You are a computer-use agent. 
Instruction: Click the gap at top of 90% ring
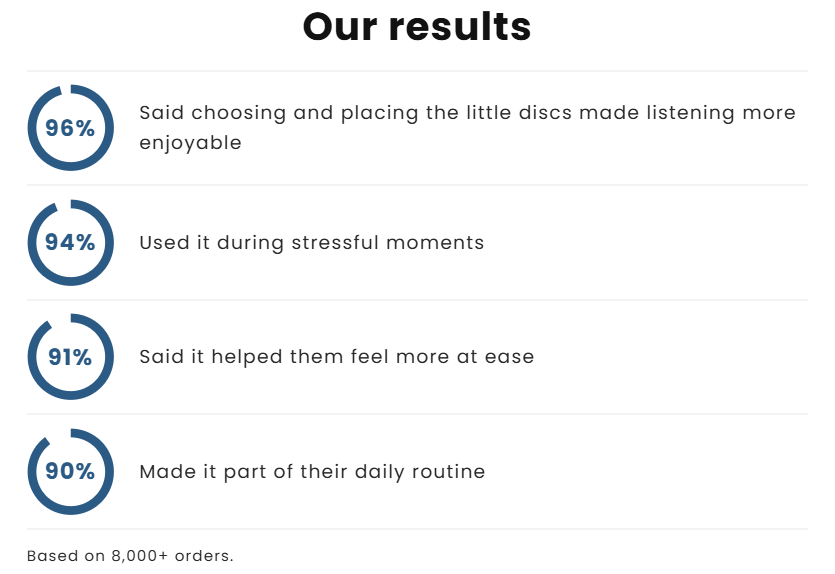coord(58,436)
